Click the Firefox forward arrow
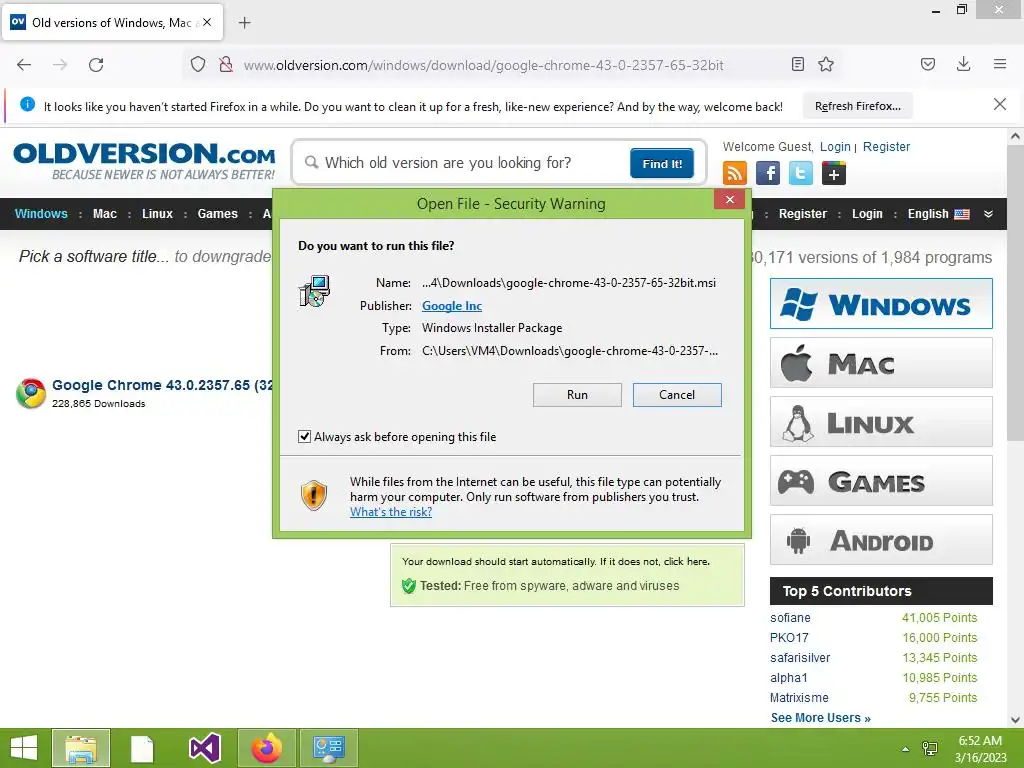This screenshot has width=1024, height=768. (x=60, y=65)
